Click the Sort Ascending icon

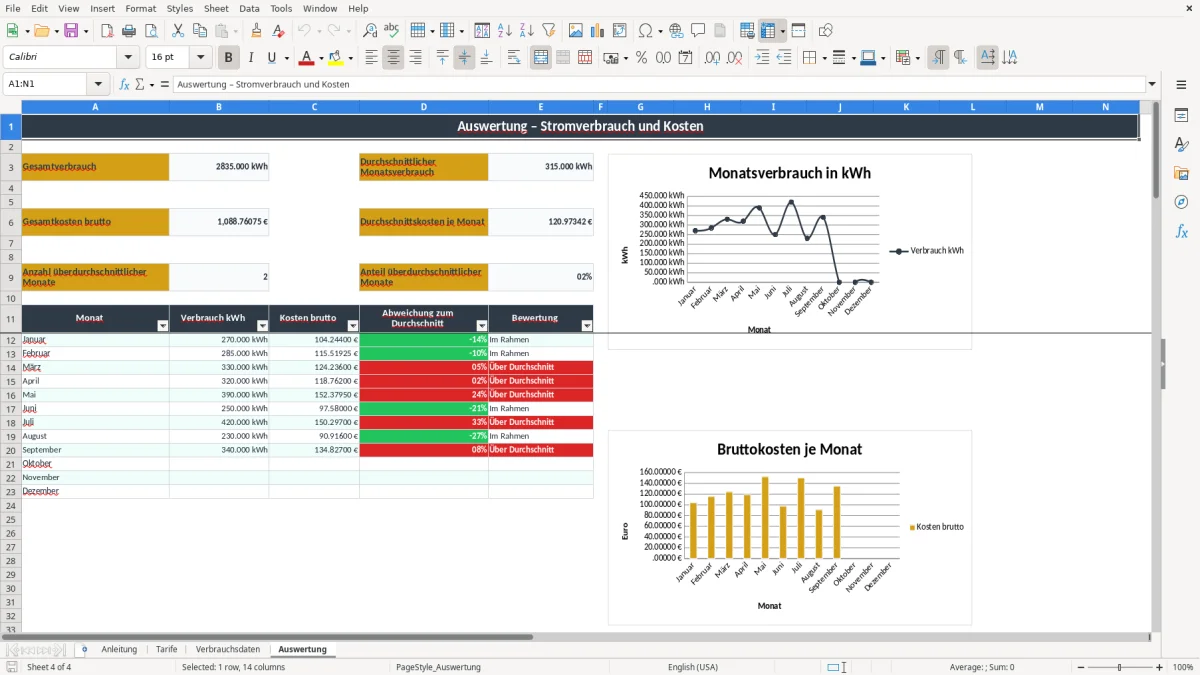point(505,31)
